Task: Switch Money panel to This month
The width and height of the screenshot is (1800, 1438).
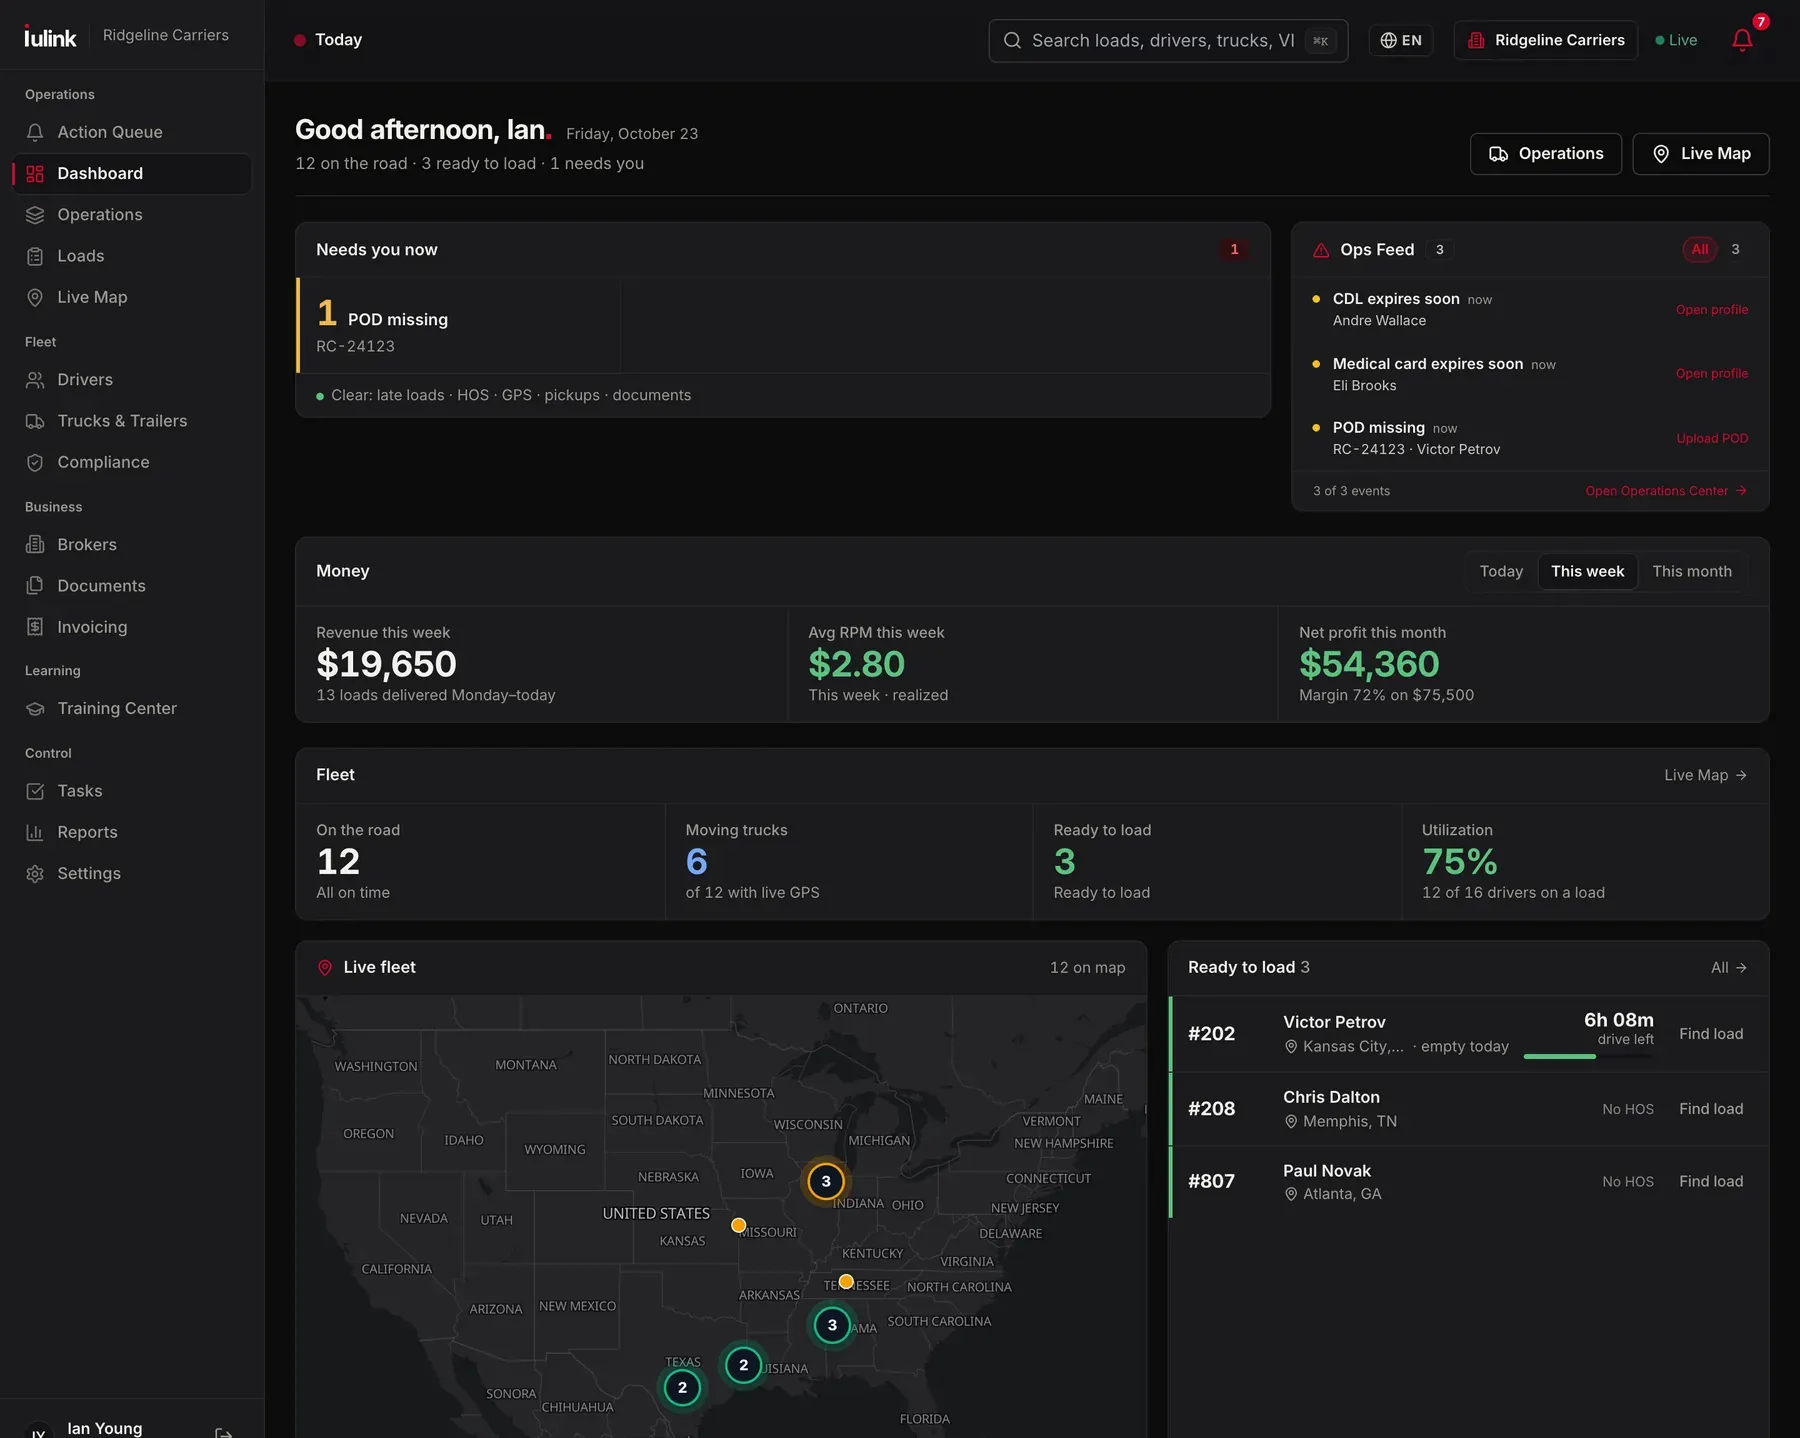Action: 1691,571
